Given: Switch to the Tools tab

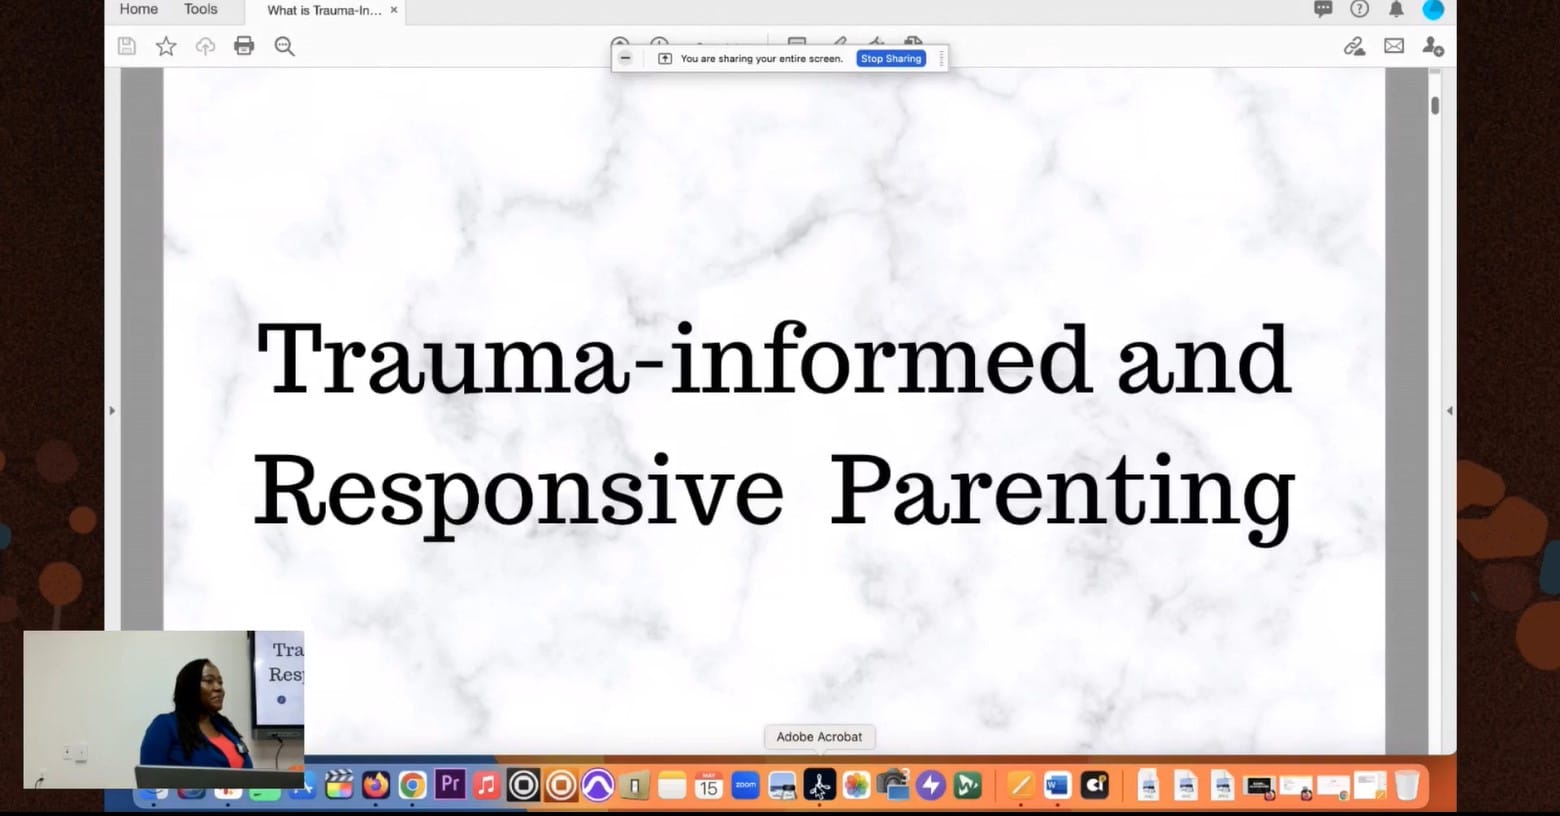Looking at the screenshot, I should coord(200,9).
